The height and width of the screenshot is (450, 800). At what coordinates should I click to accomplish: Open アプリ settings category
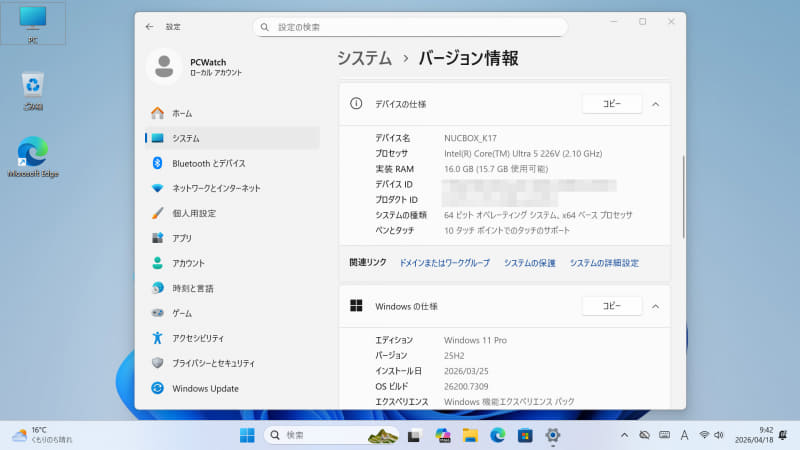pyautogui.click(x=232, y=238)
